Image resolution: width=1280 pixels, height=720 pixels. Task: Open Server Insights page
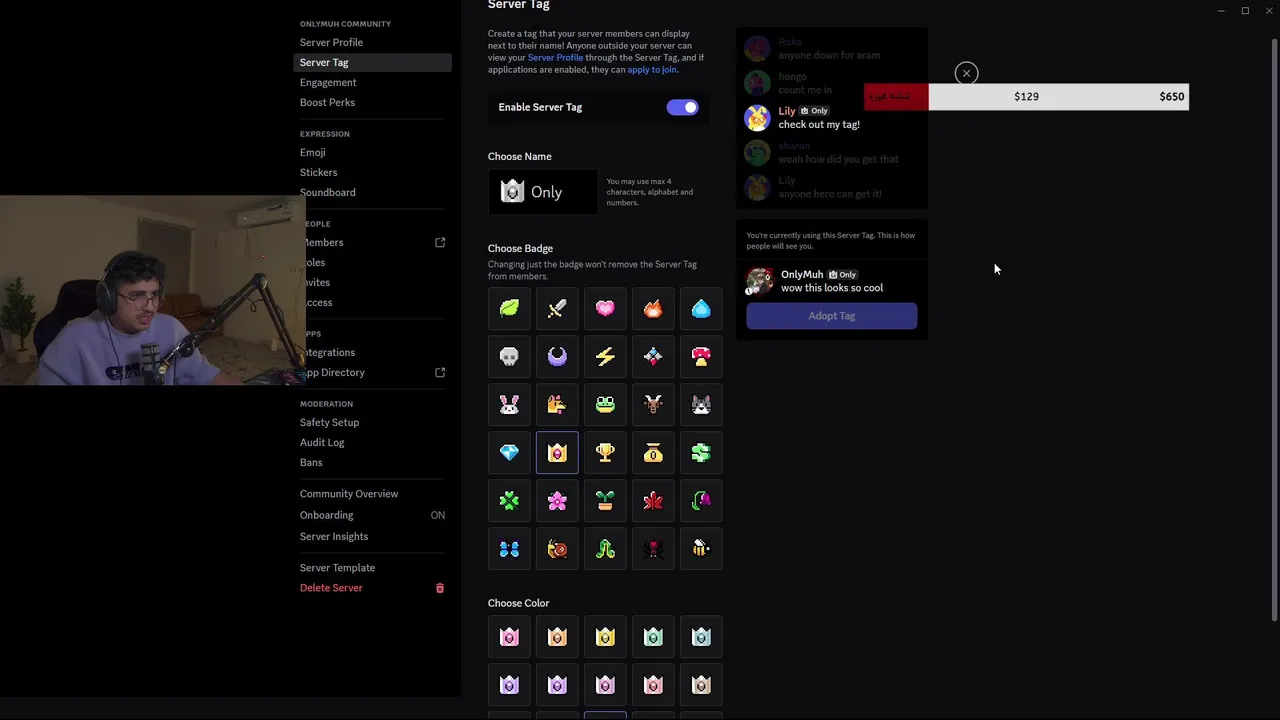tap(373, 536)
